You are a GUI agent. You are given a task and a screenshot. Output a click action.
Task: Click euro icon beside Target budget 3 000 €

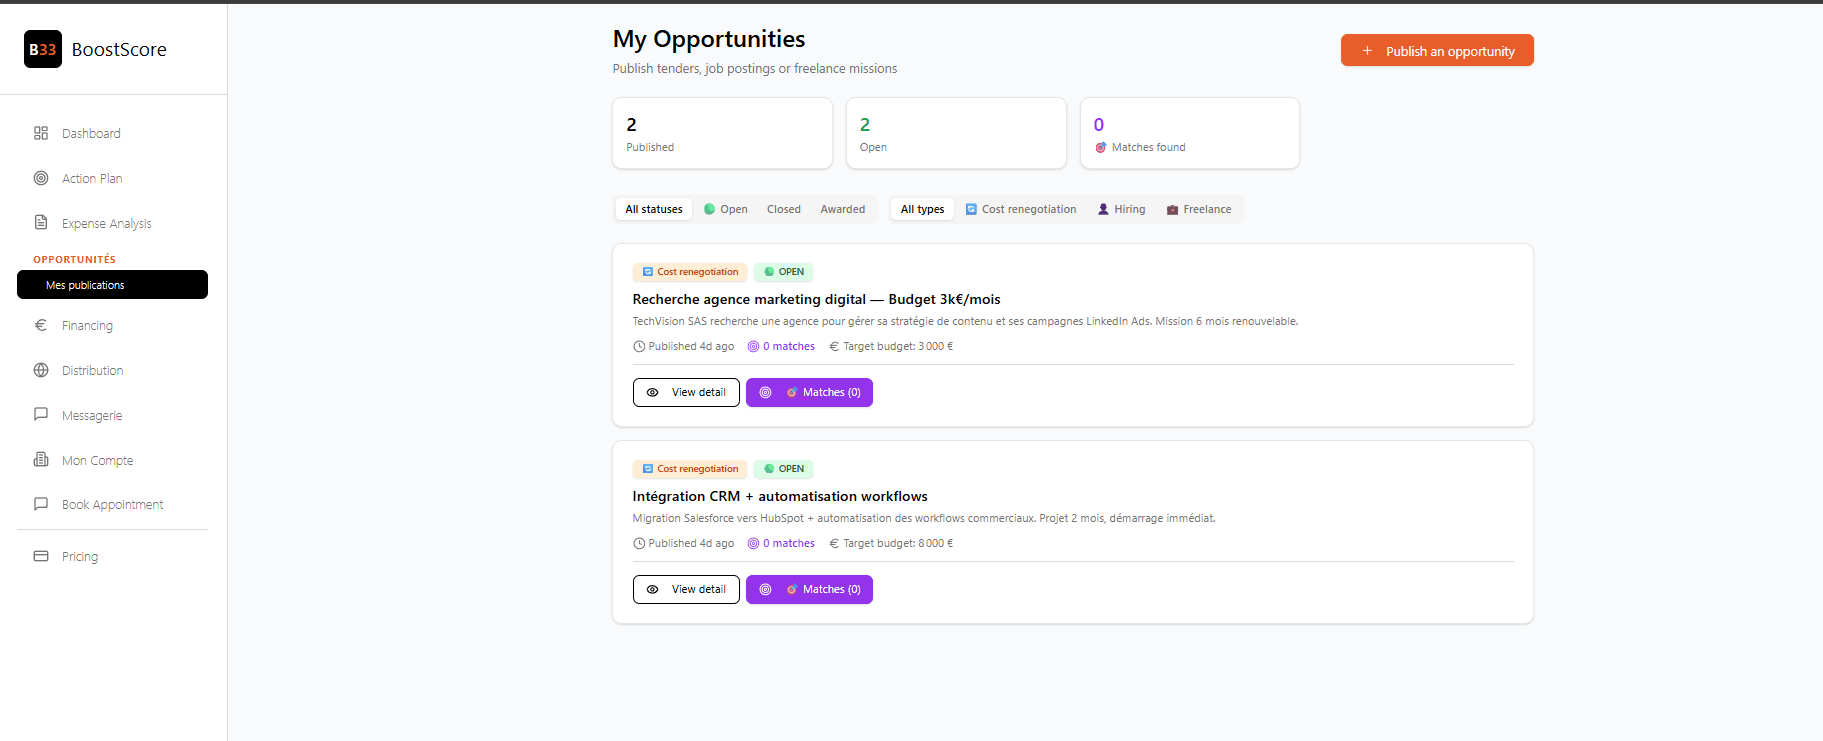(834, 346)
